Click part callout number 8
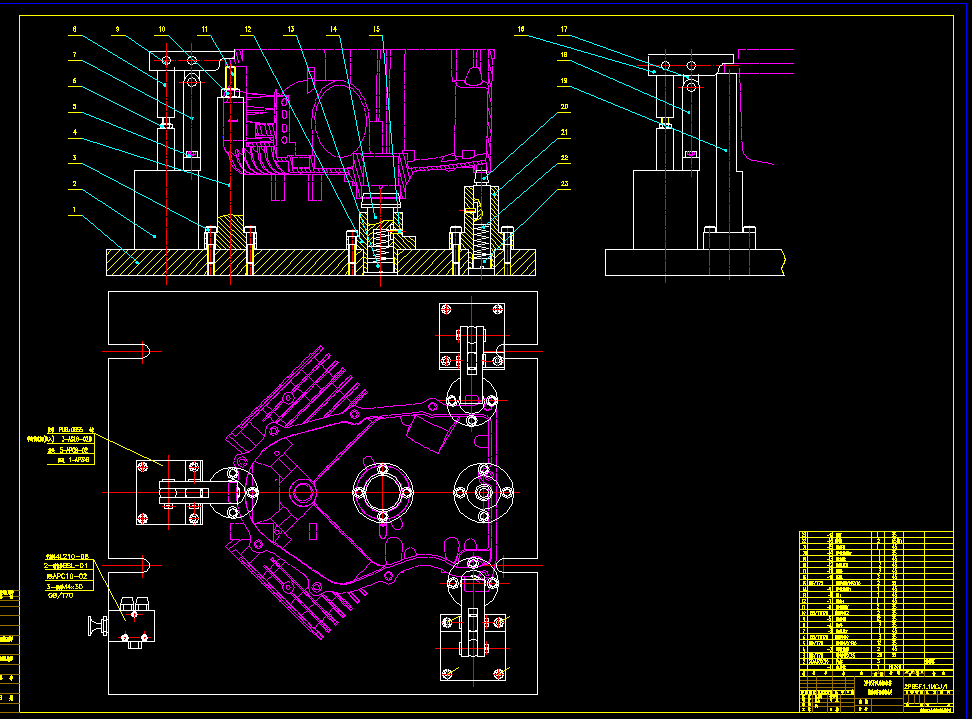Screen dimensions: 972x719 [74, 29]
